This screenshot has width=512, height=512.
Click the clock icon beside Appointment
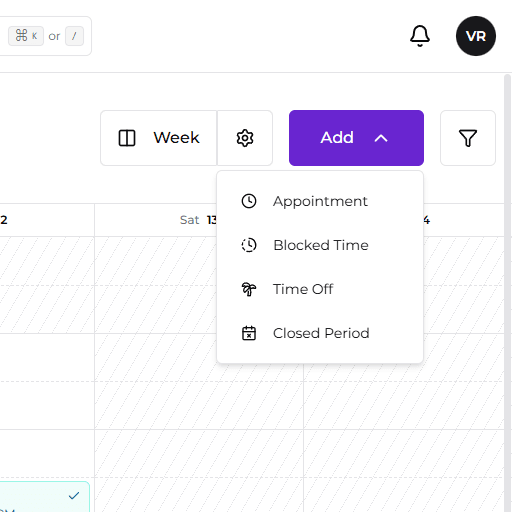[249, 201]
